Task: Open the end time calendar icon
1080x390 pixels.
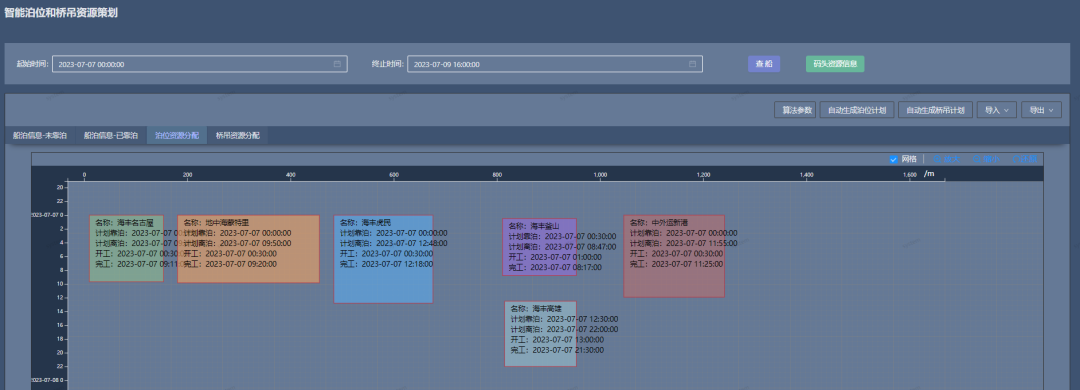Action: pyautogui.click(x=692, y=64)
